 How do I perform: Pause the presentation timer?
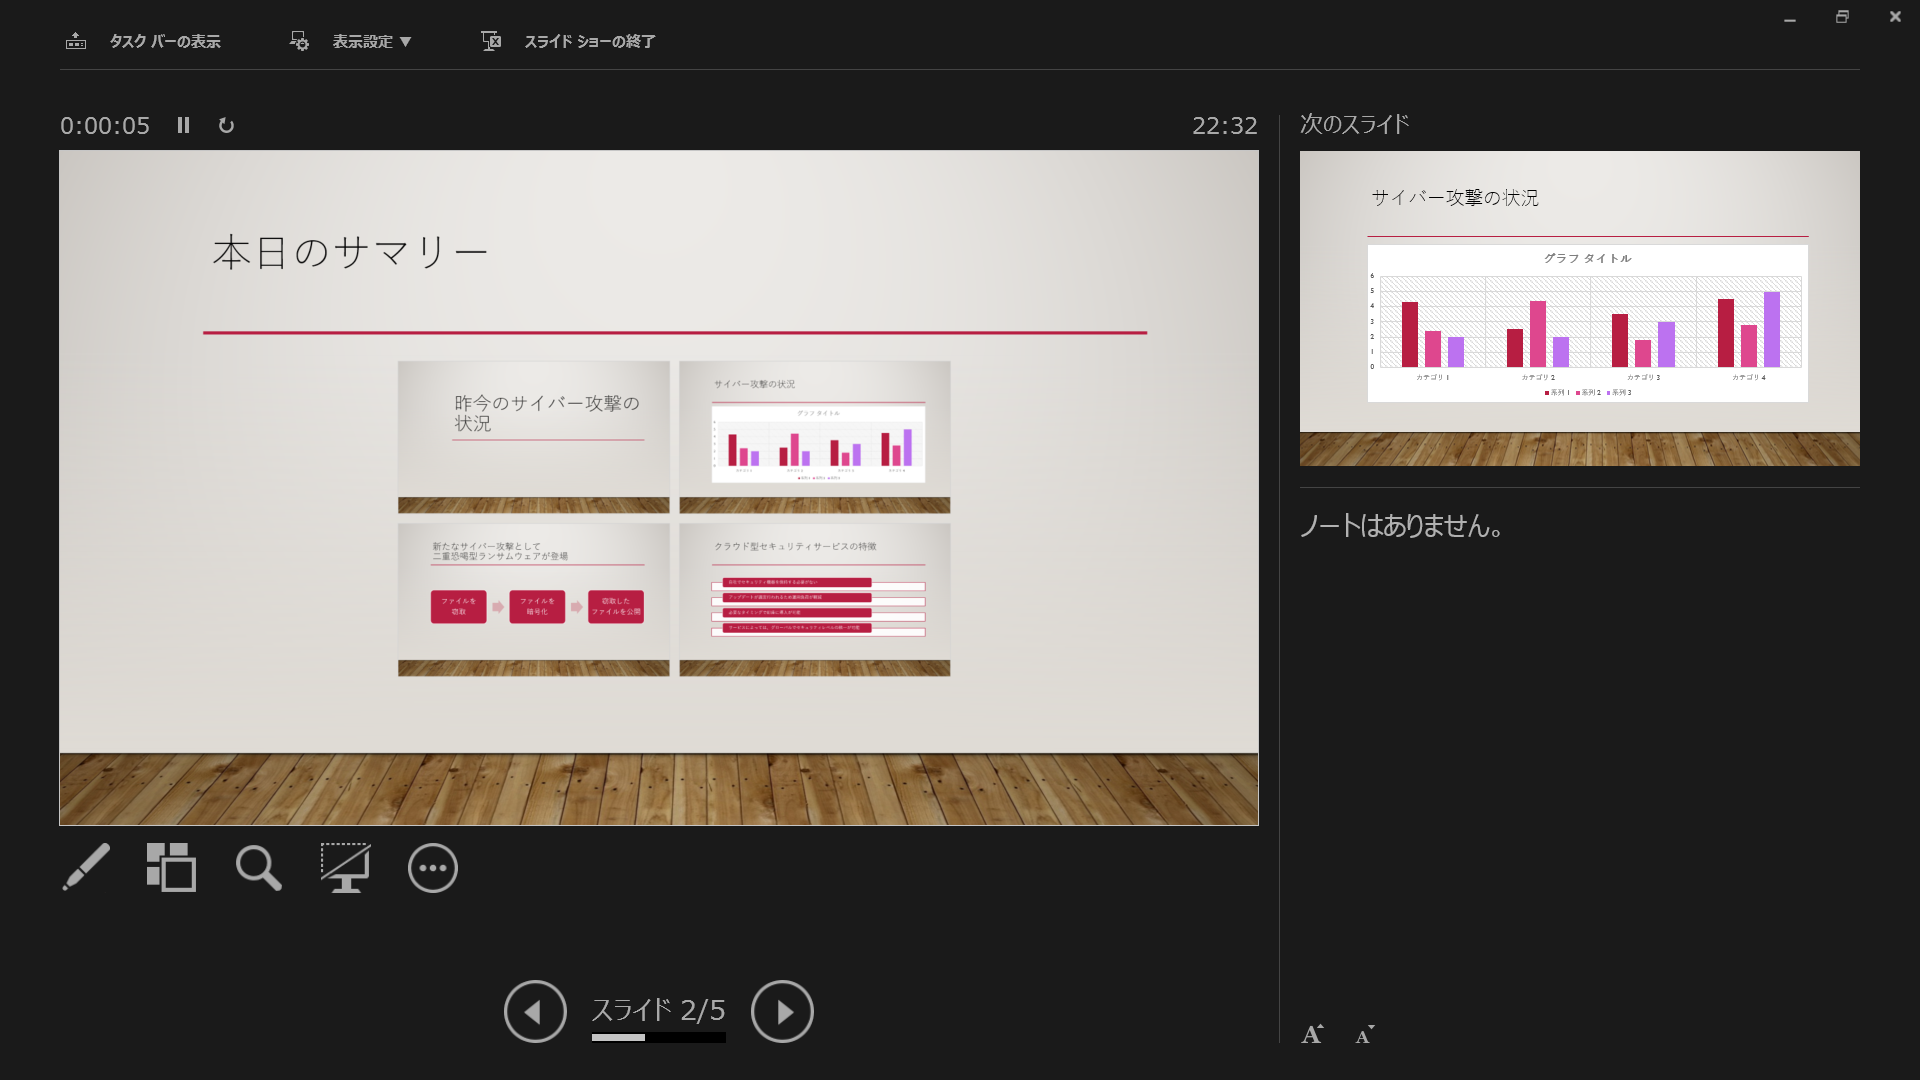coord(183,125)
